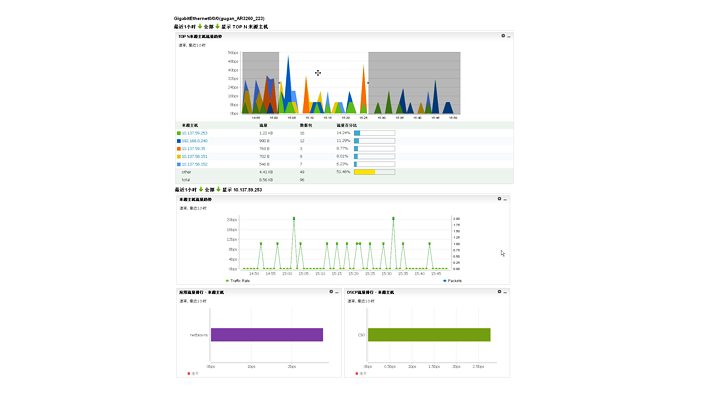The height and width of the screenshot is (400, 712).
Task: Toggle Traffic Rate legend in trend chart
Action: pyautogui.click(x=239, y=281)
